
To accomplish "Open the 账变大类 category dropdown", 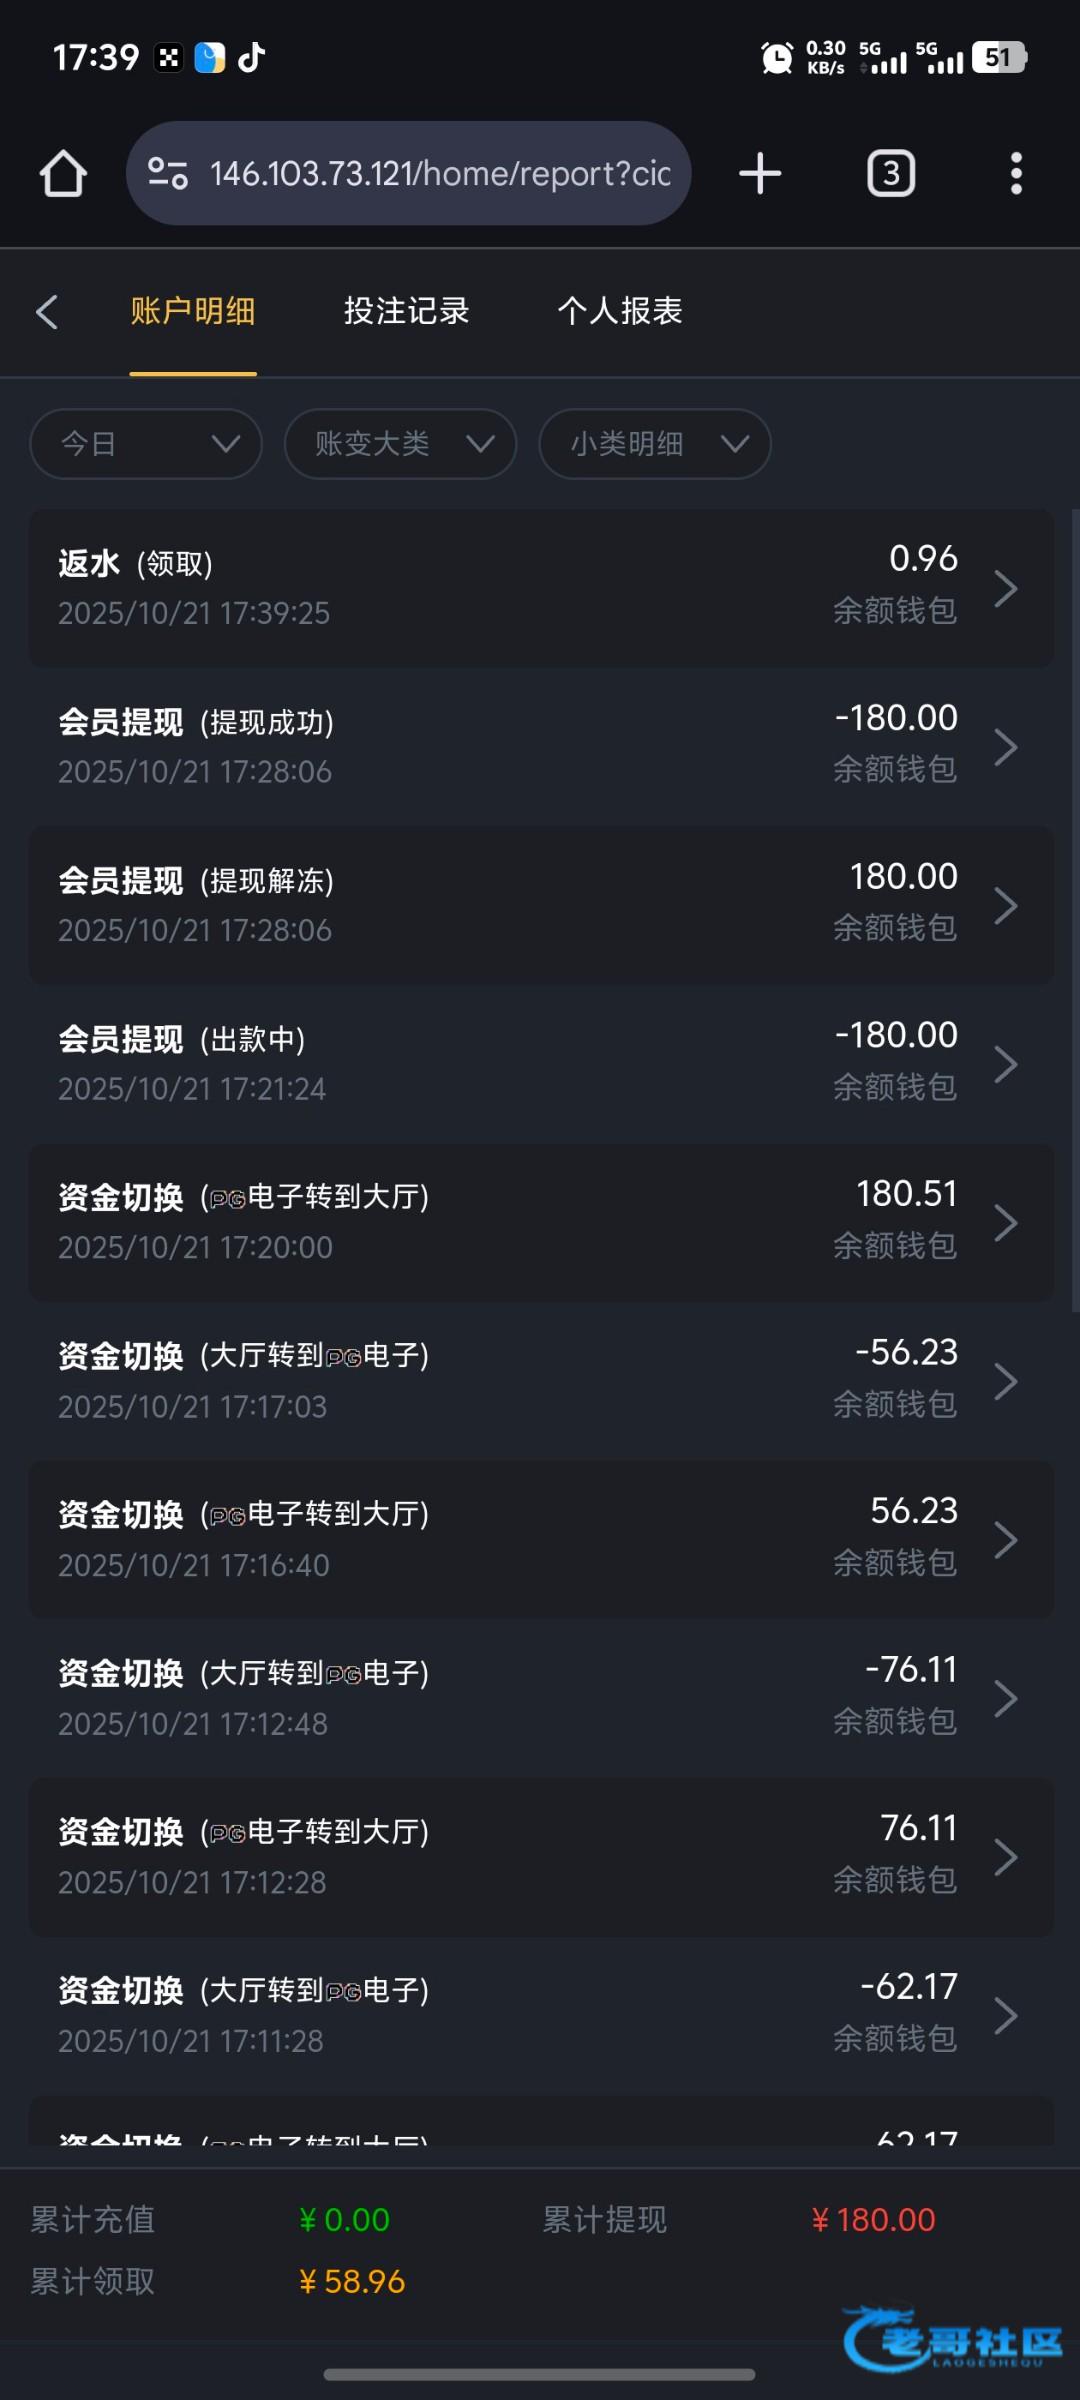I will (x=400, y=444).
